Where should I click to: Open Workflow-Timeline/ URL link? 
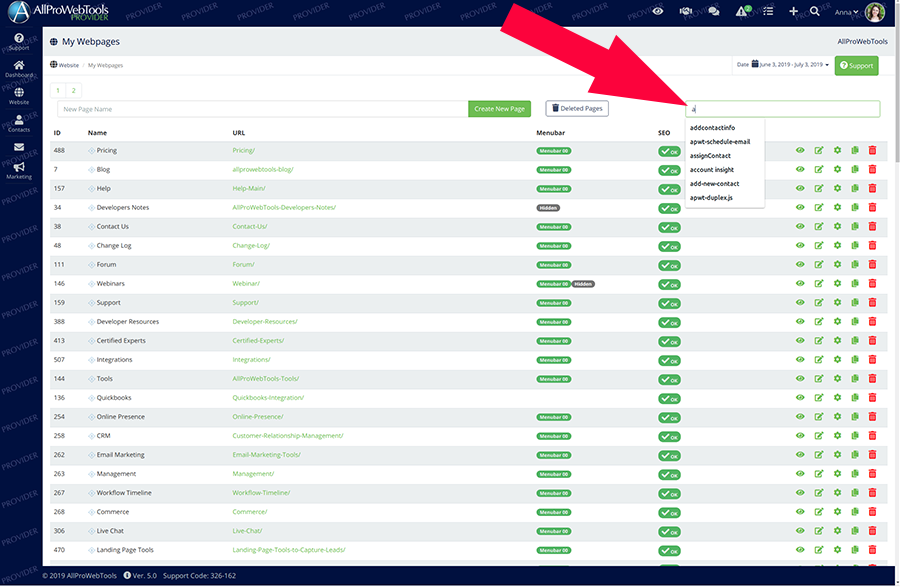(261, 492)
